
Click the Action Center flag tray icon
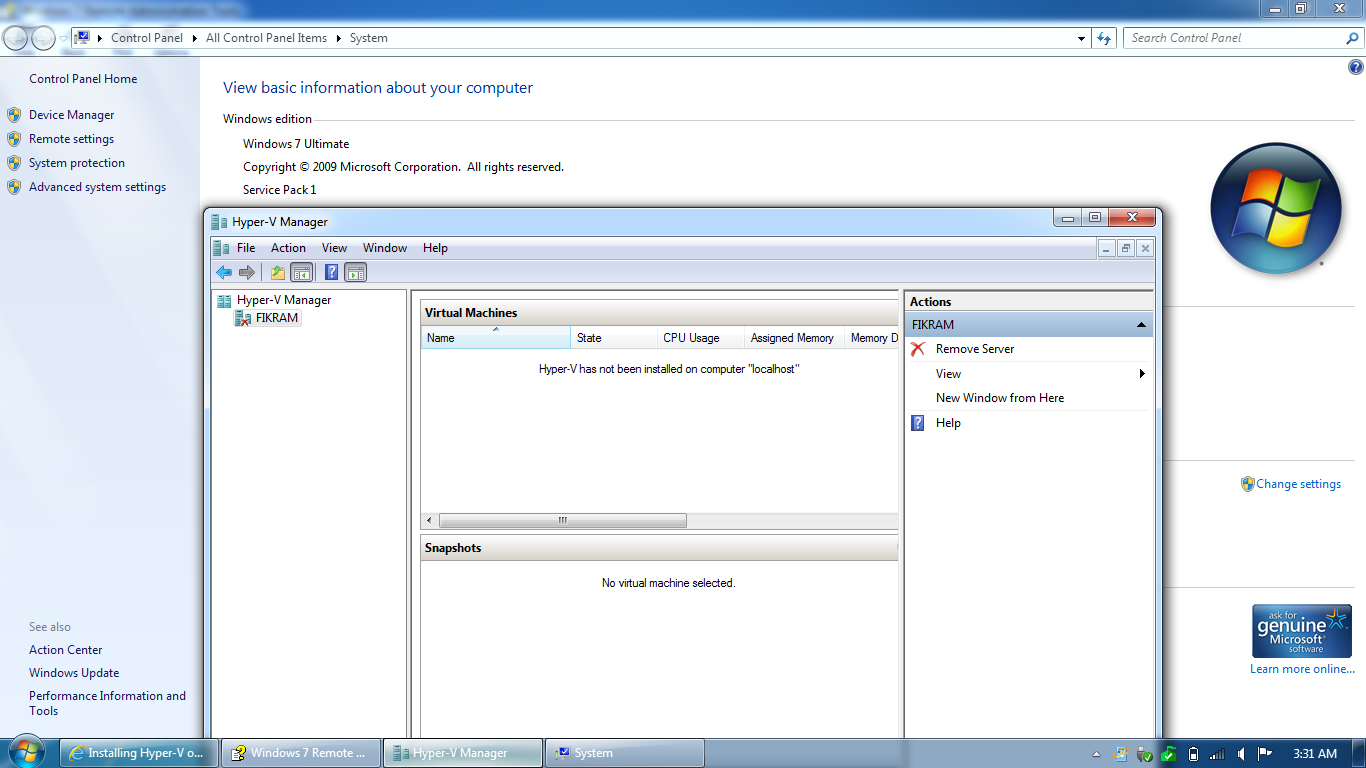pos(1265,754)
